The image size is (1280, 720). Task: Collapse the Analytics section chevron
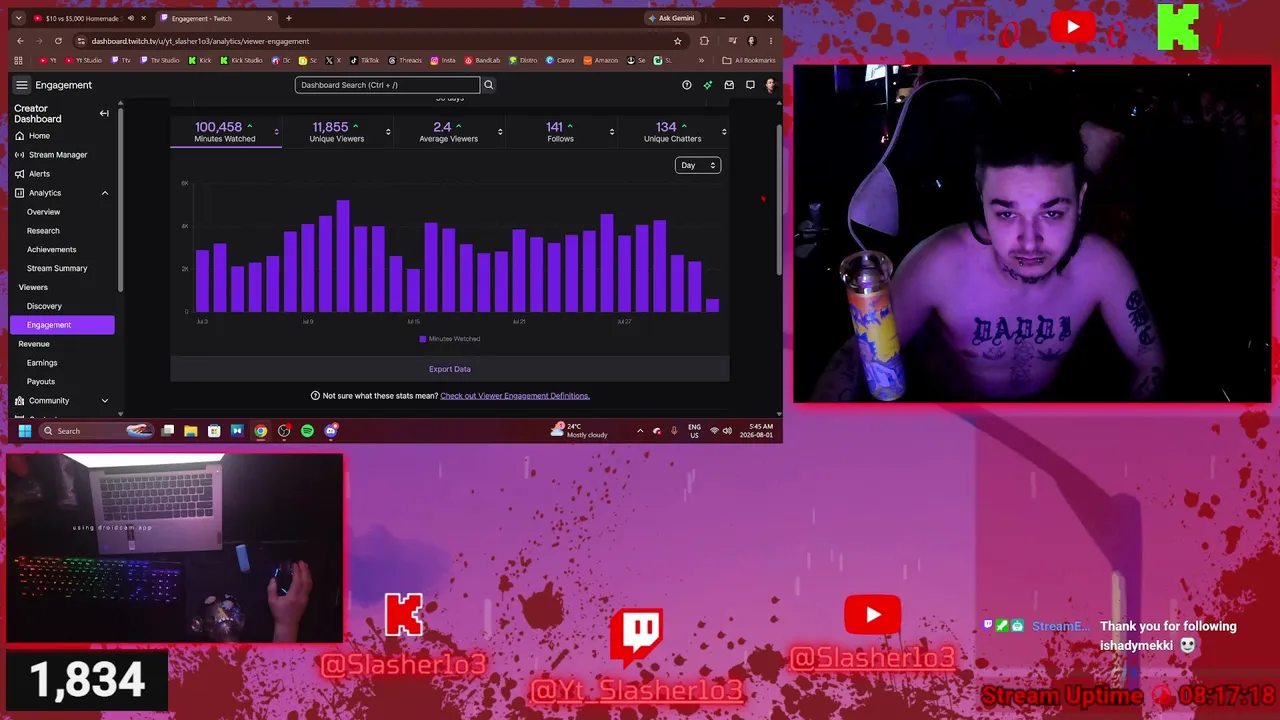tap(105, 193)
